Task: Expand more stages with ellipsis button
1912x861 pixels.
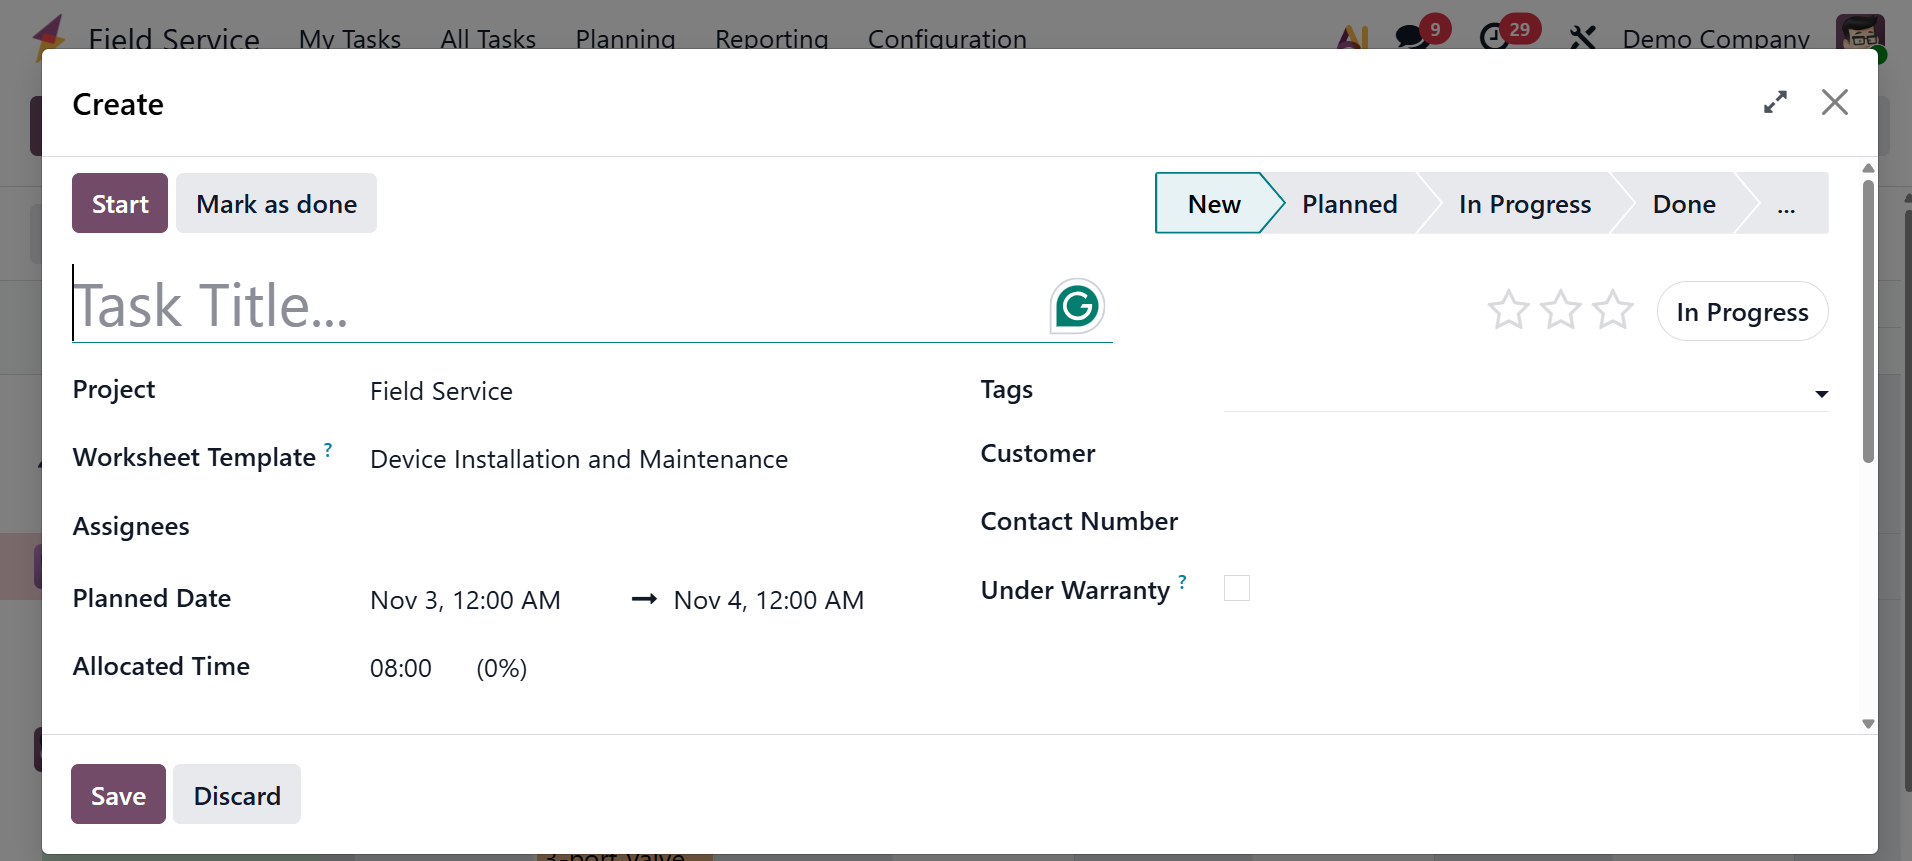Action: click(x=1786, y=205)
